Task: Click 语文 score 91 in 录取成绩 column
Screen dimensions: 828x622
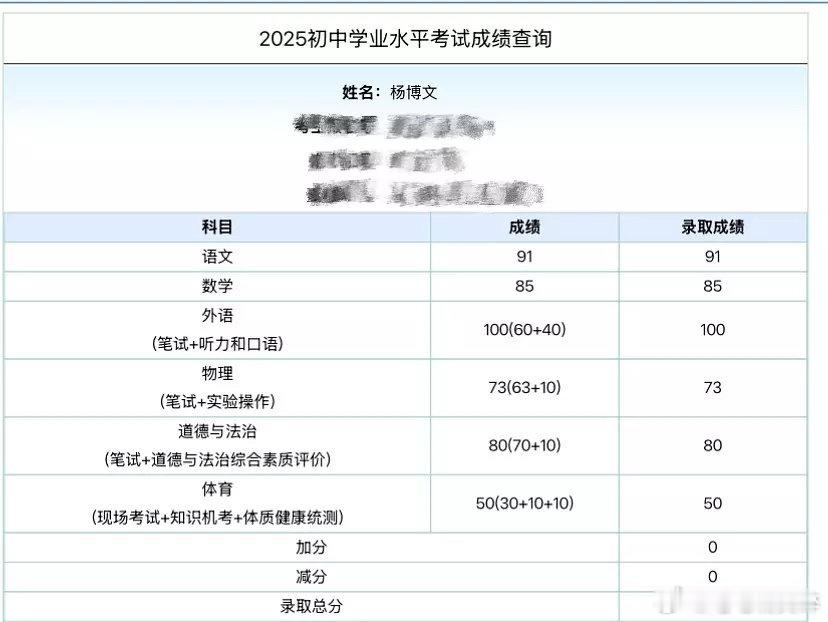Action: [712, 257]
